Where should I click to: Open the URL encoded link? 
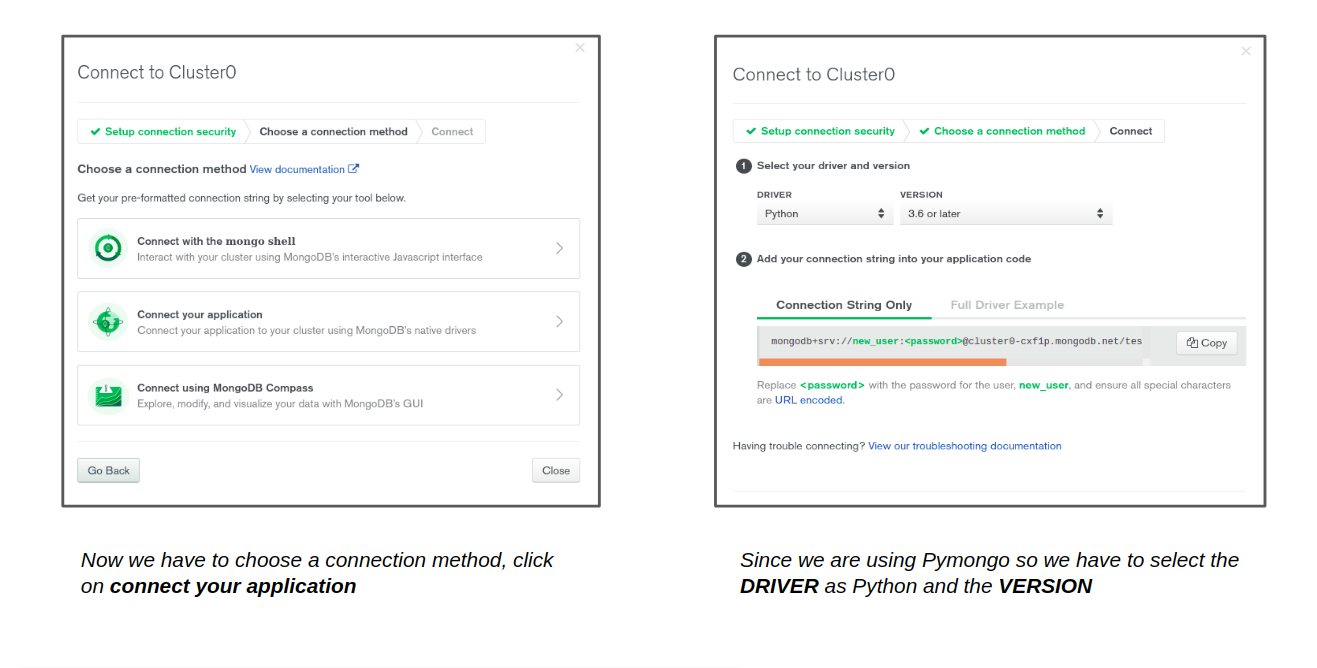point(809,400)
